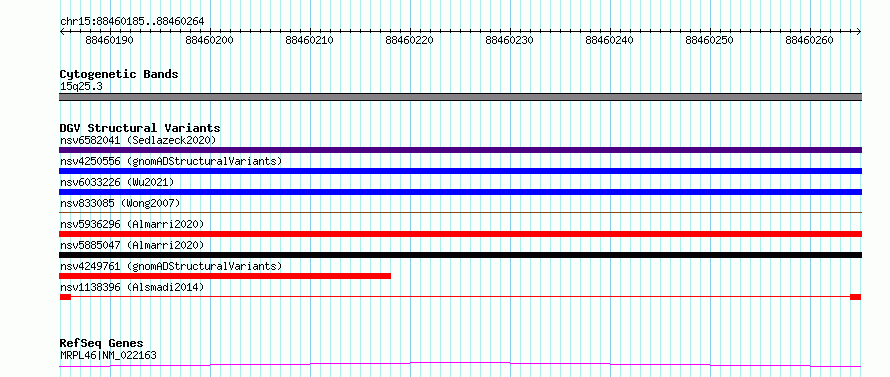Click the chr15:88460185..88460264 coordinate label
The width and height of the screenshot is (890, 377).
click(x=132, y=22)
